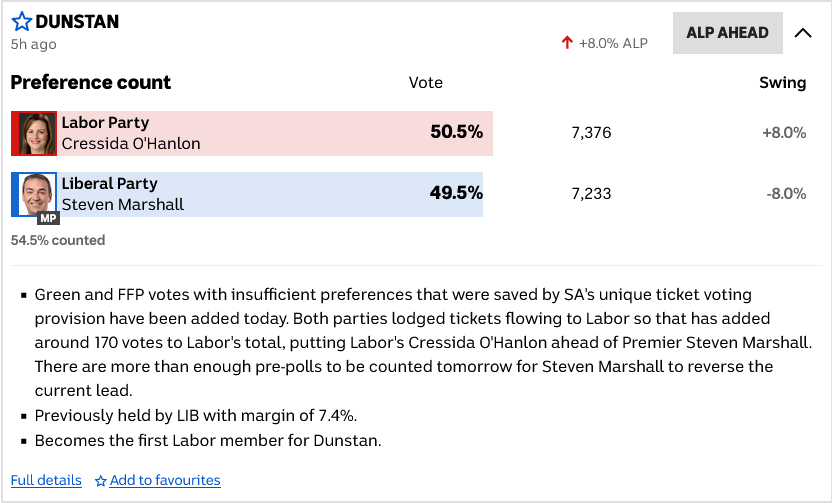Click the Liberal vote count 7,233
The width and height of the screenshot is (832, 503).
pos(591,194)
